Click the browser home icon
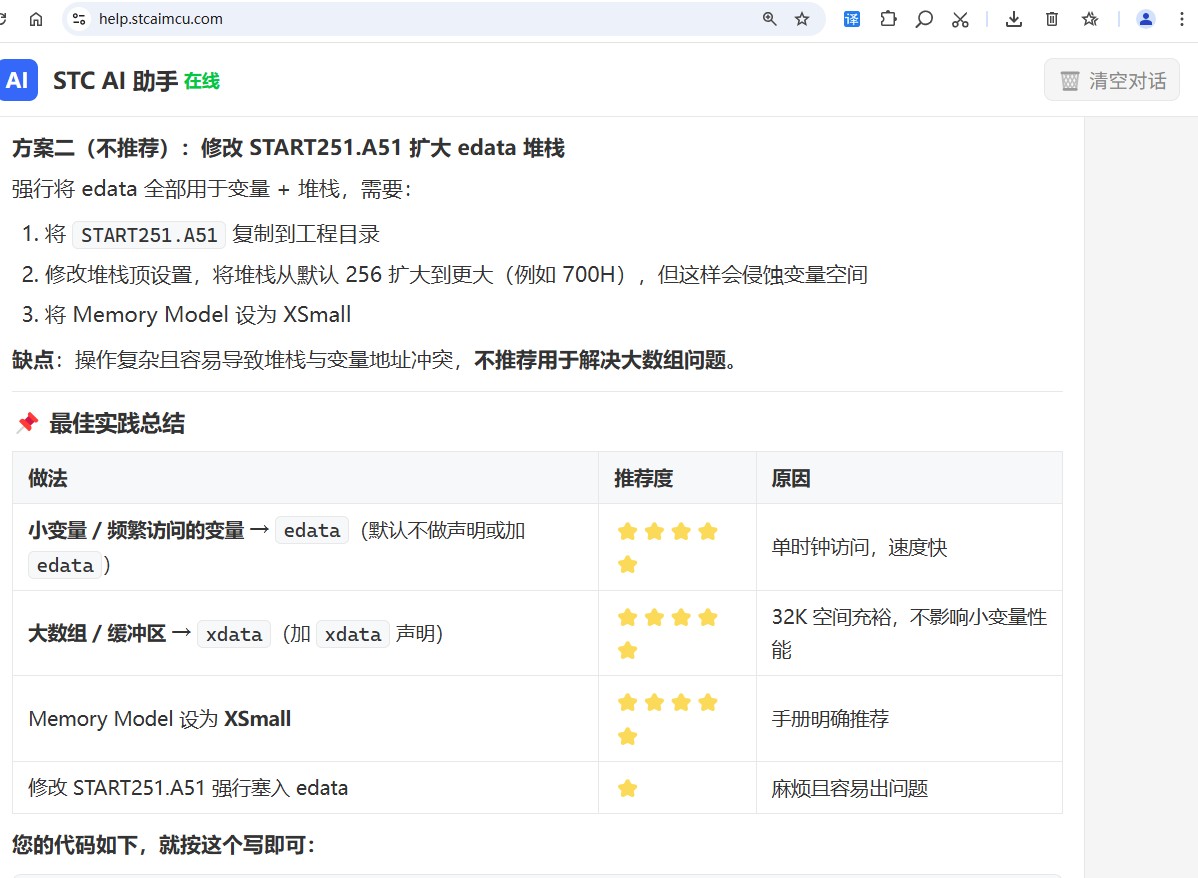Viewport: 1198px width, 878px height. (x=36, y=19)
